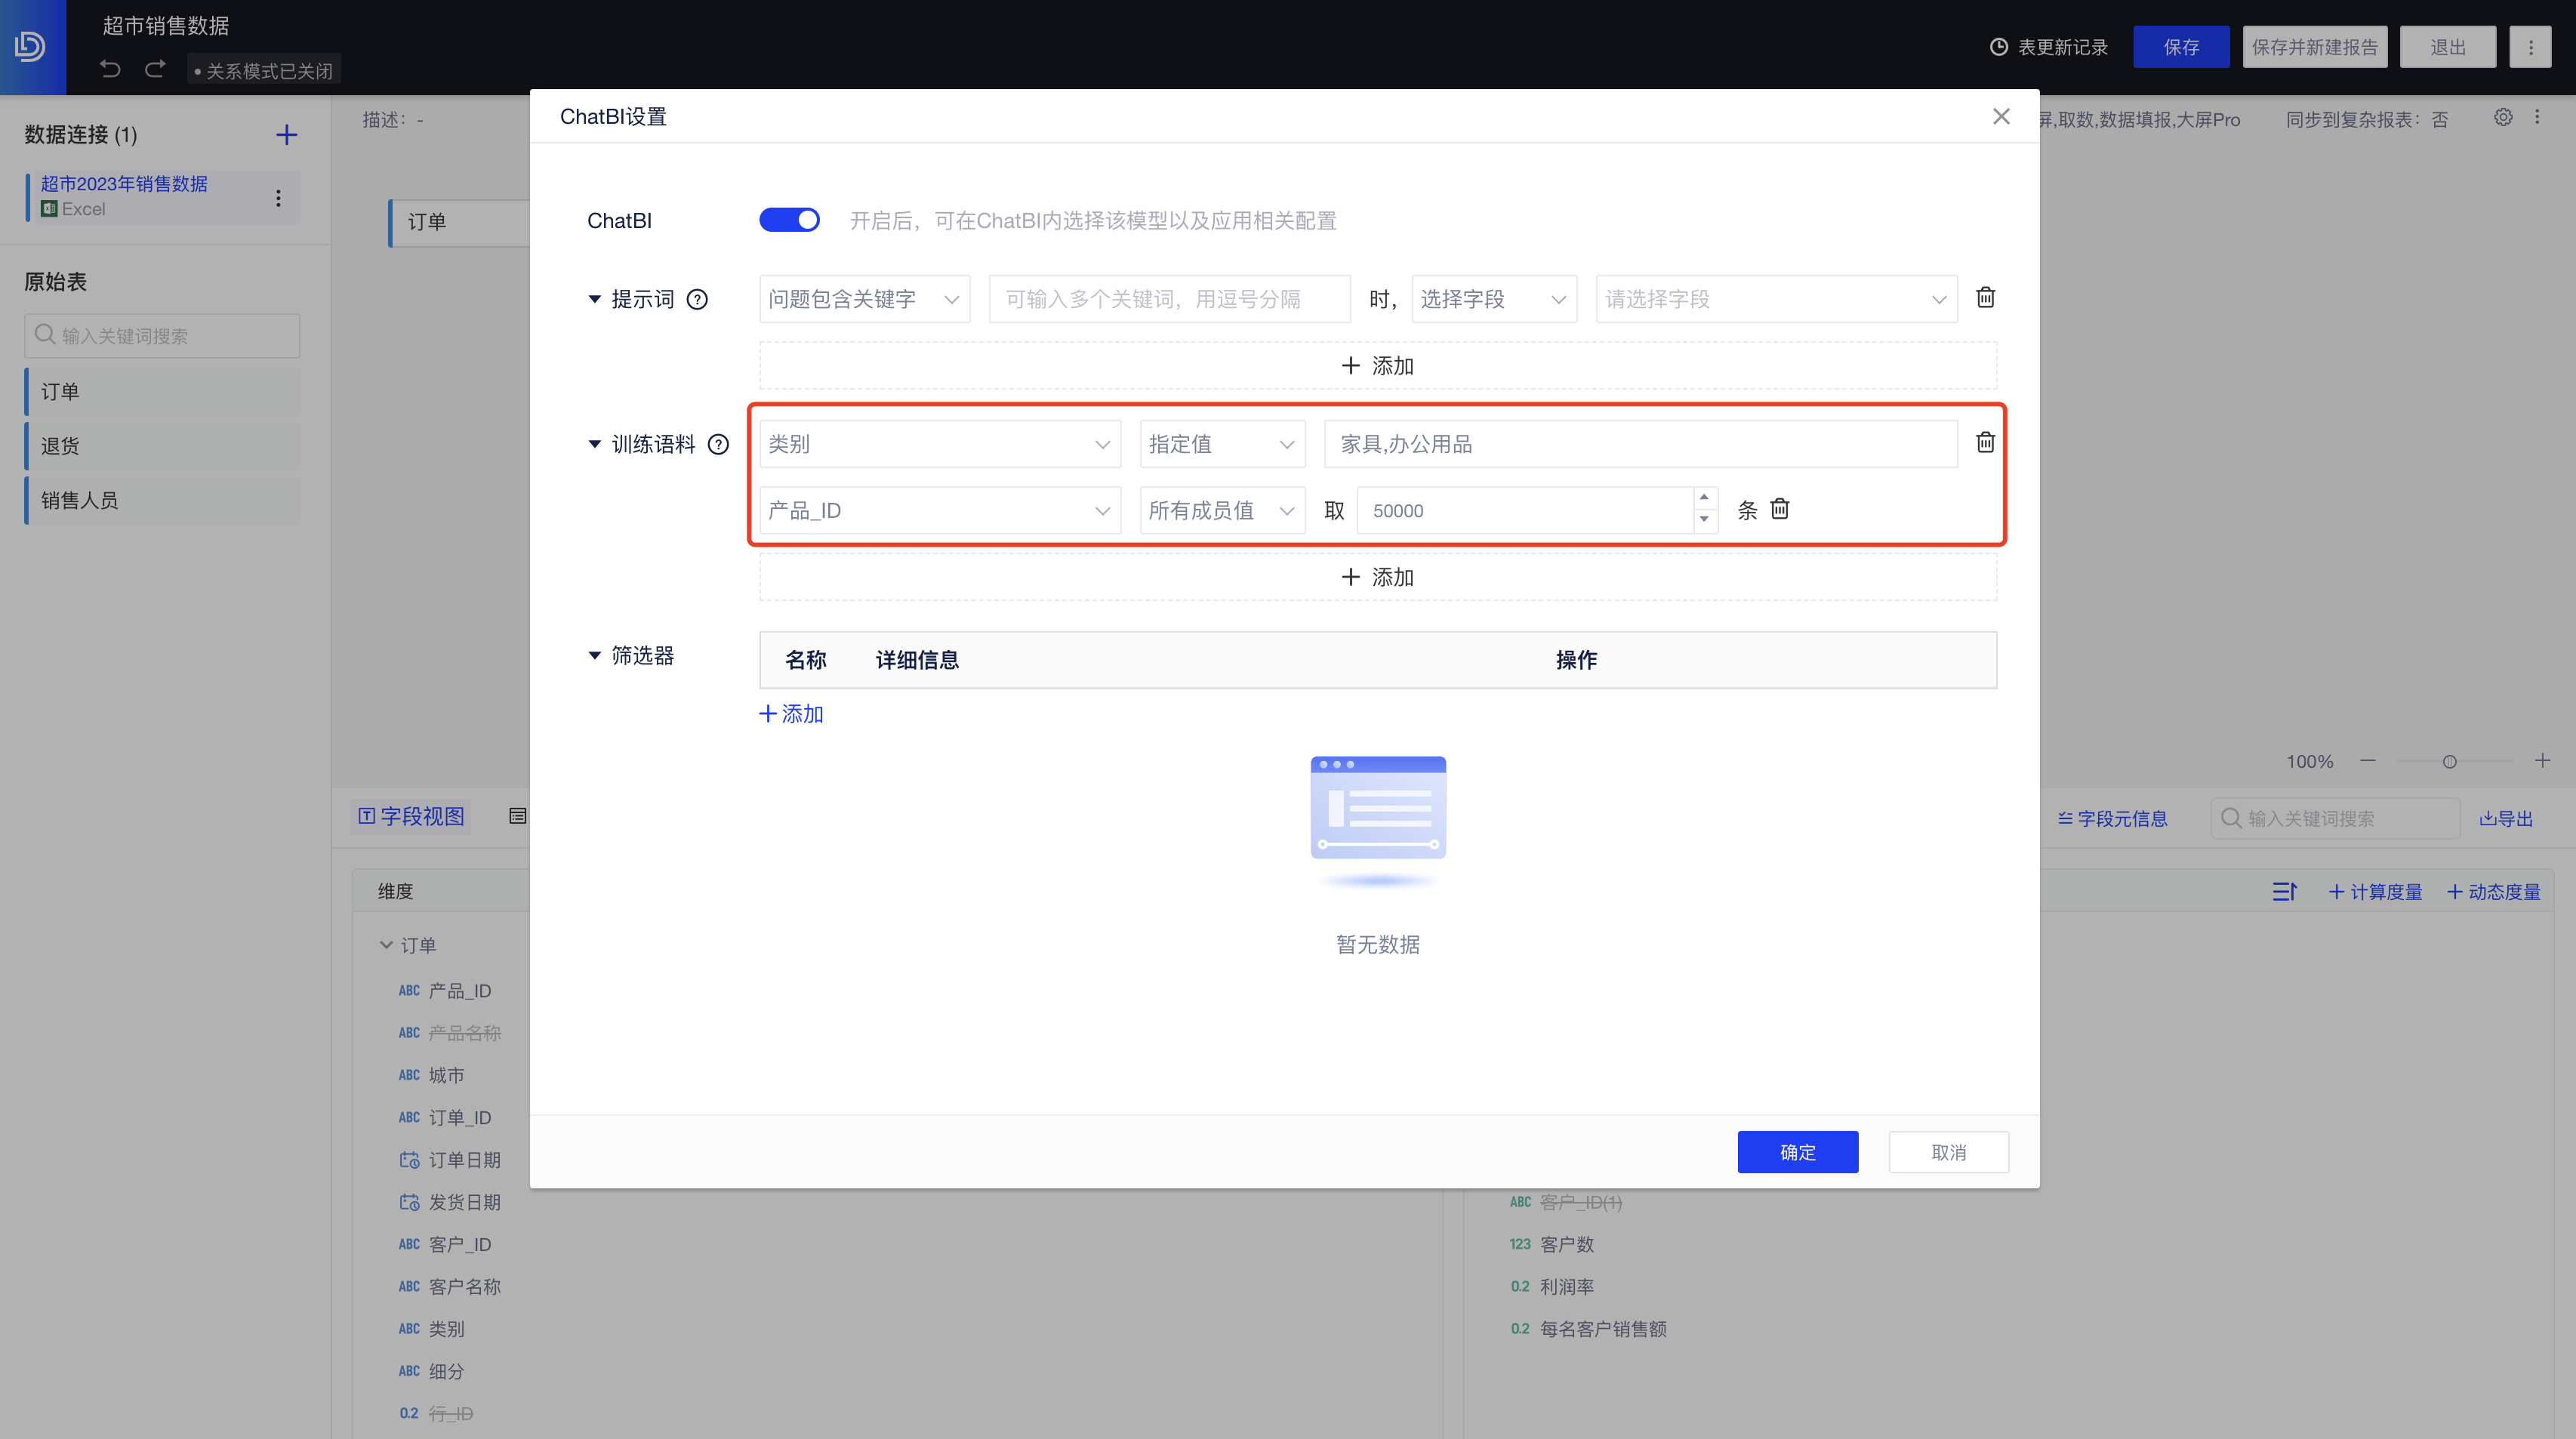This screenshot has height=1439, width=2576.
Task: Confirm settings with 确定 button
Action: [1797, 1152]
